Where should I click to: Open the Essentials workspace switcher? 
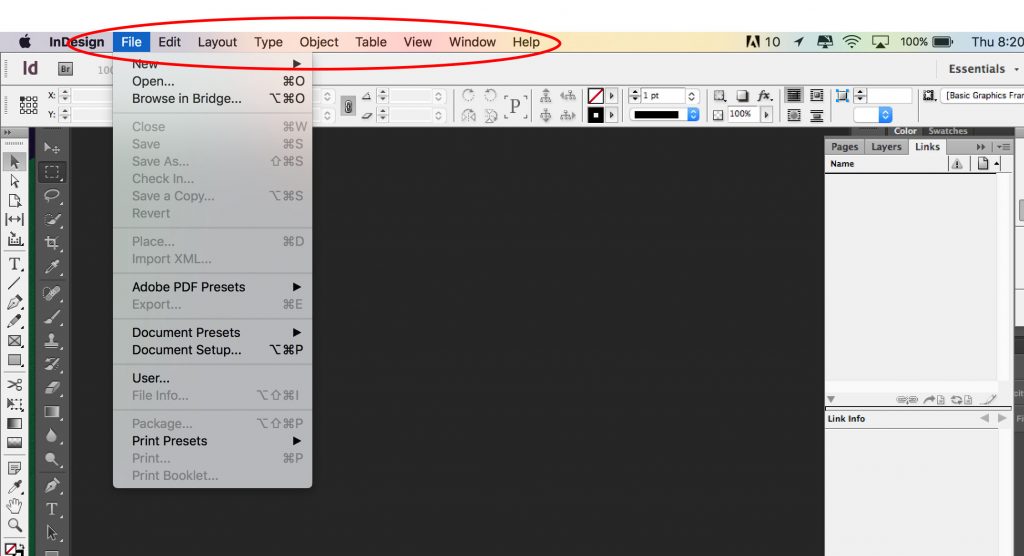[982, 69]
